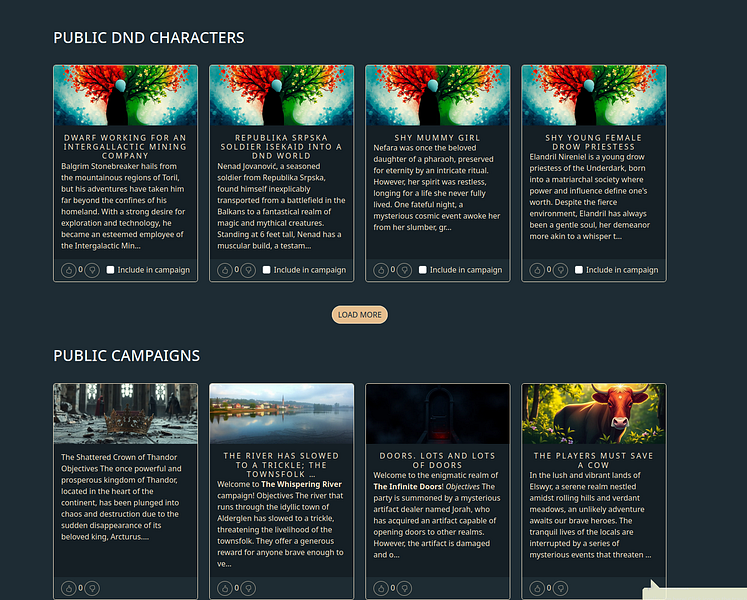Click the dark red doorway campaign image
Image resolution: width=747 pixels, height=600 pixels.
pyautogui.click(x=438, y=414)
